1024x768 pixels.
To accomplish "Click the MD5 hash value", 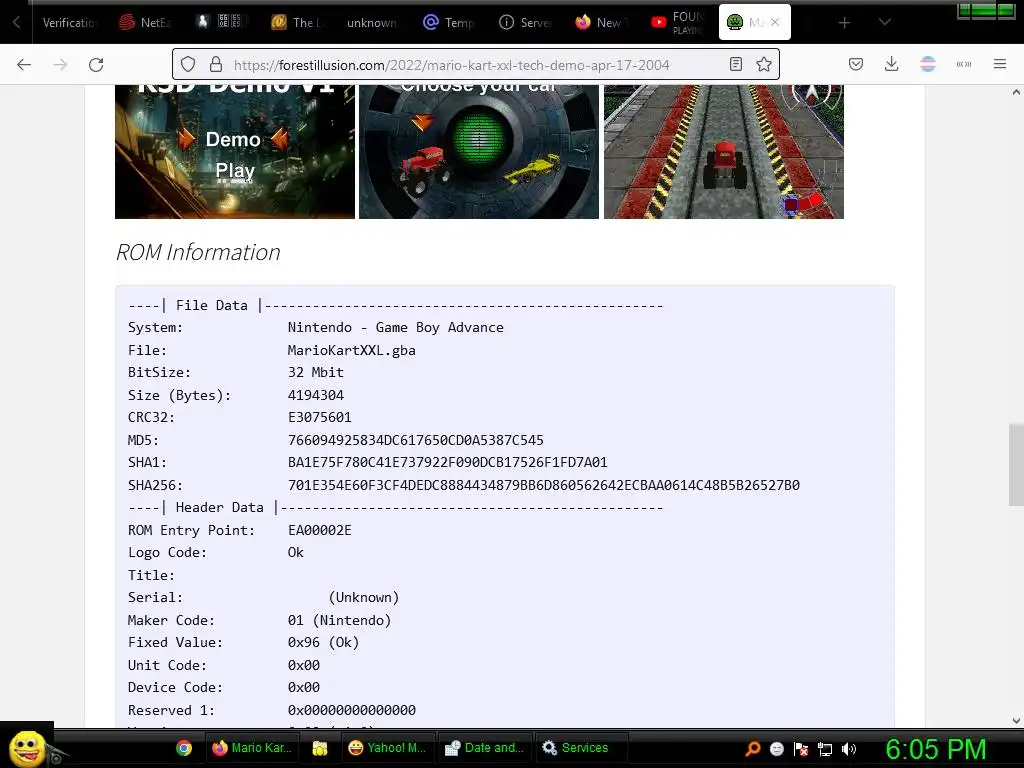I will pos(415,440).
